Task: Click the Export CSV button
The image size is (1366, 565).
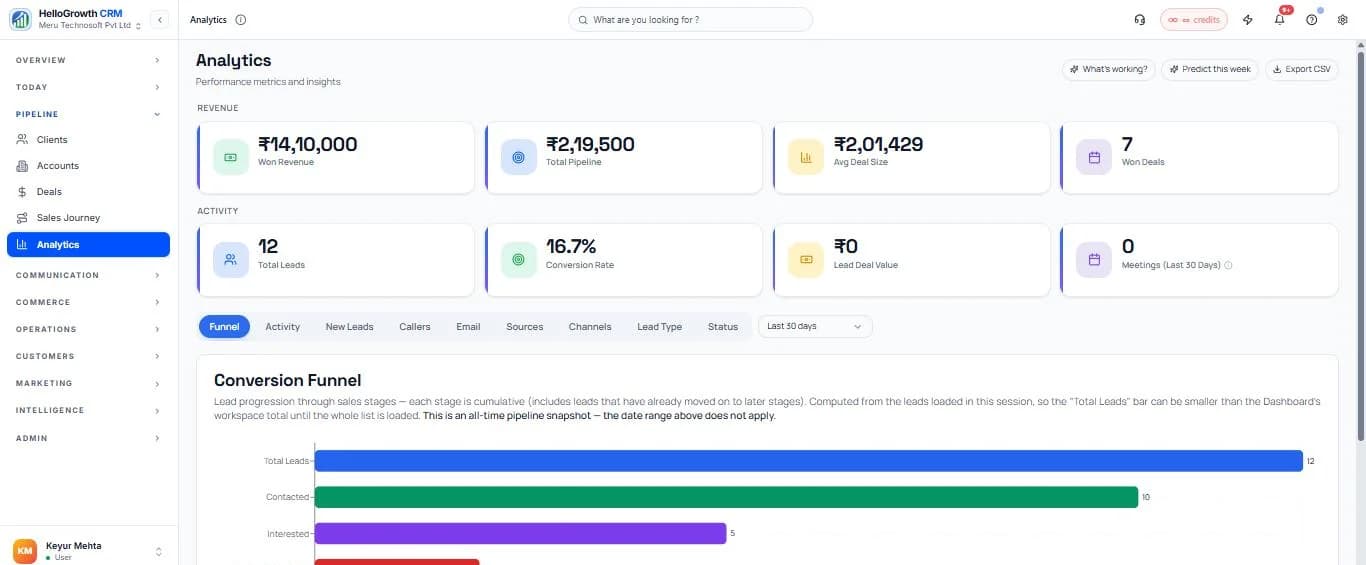Action: [1302, 70]
